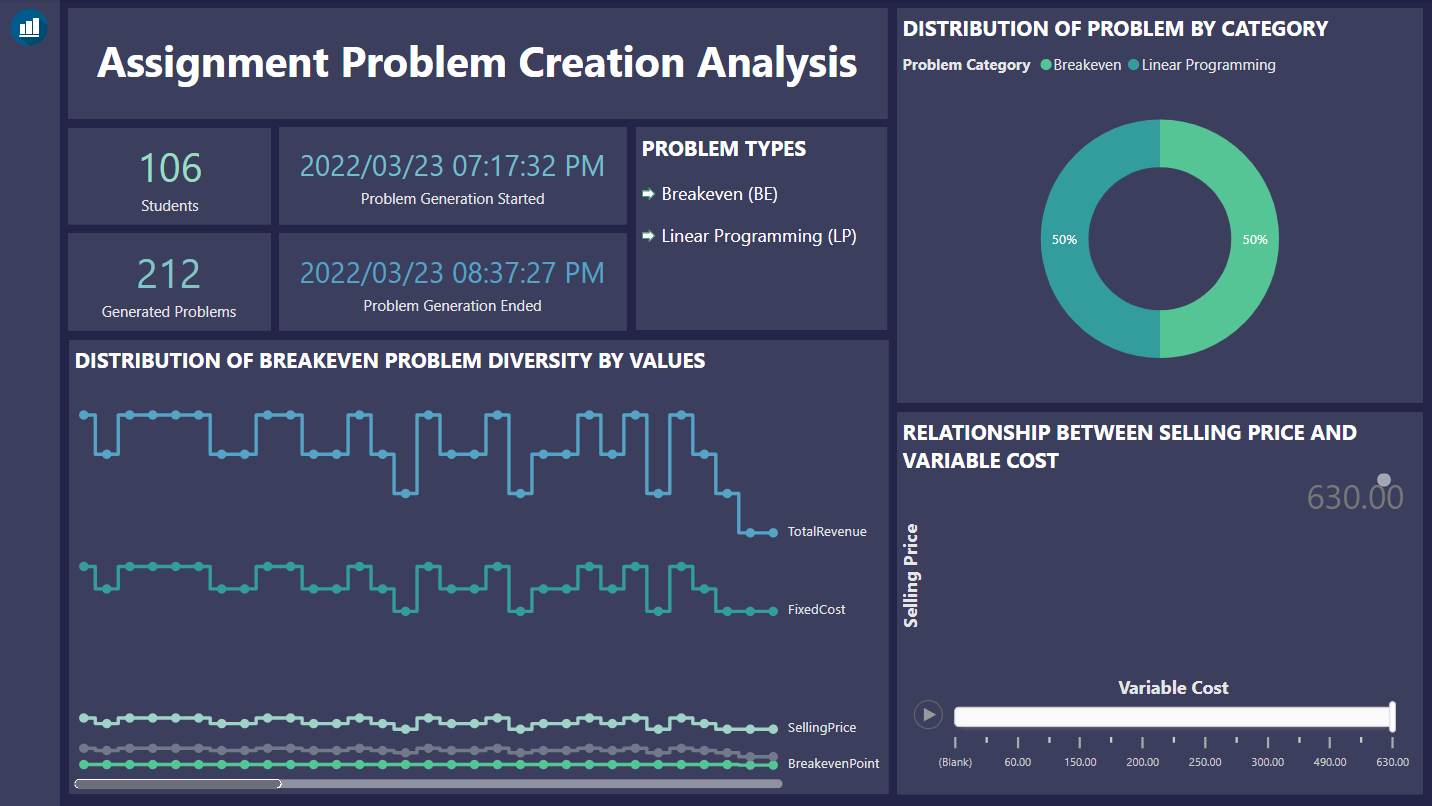1432x806 pixels.
Task: Click the BreakevenPoint series label
Action: 833,763
